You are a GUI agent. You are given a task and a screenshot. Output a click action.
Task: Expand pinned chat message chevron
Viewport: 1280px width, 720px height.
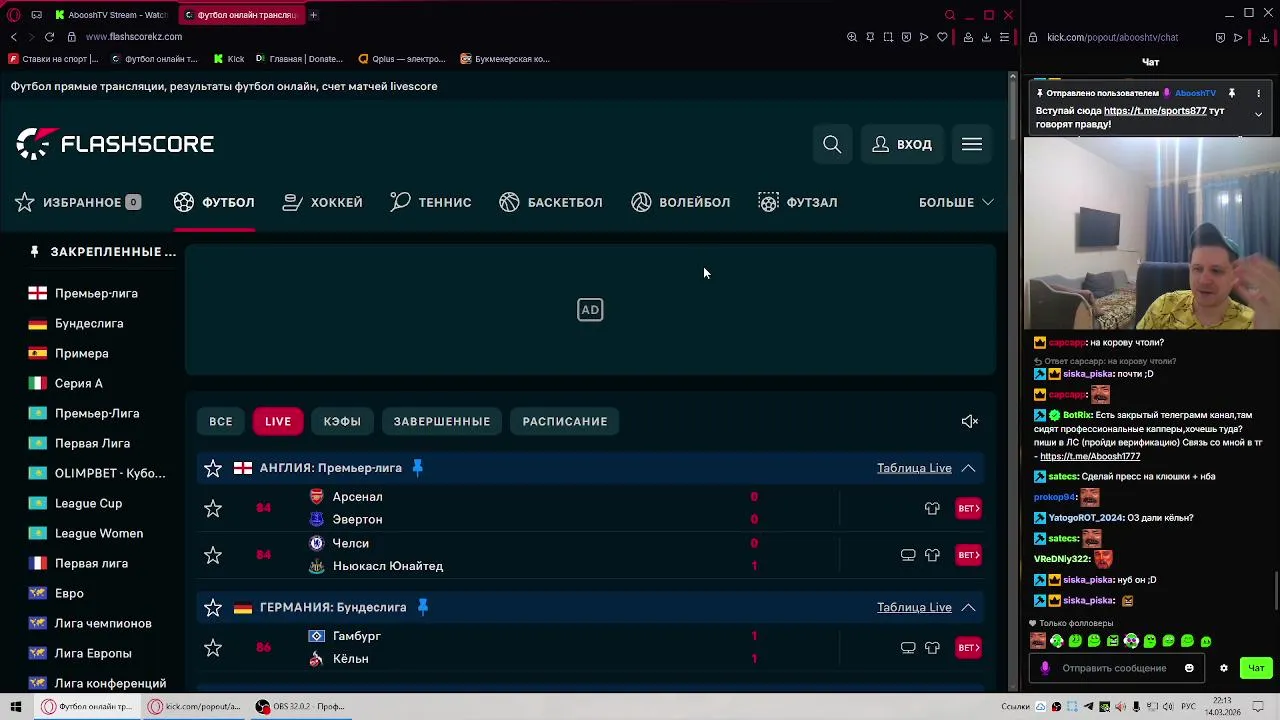[1258, 114]
